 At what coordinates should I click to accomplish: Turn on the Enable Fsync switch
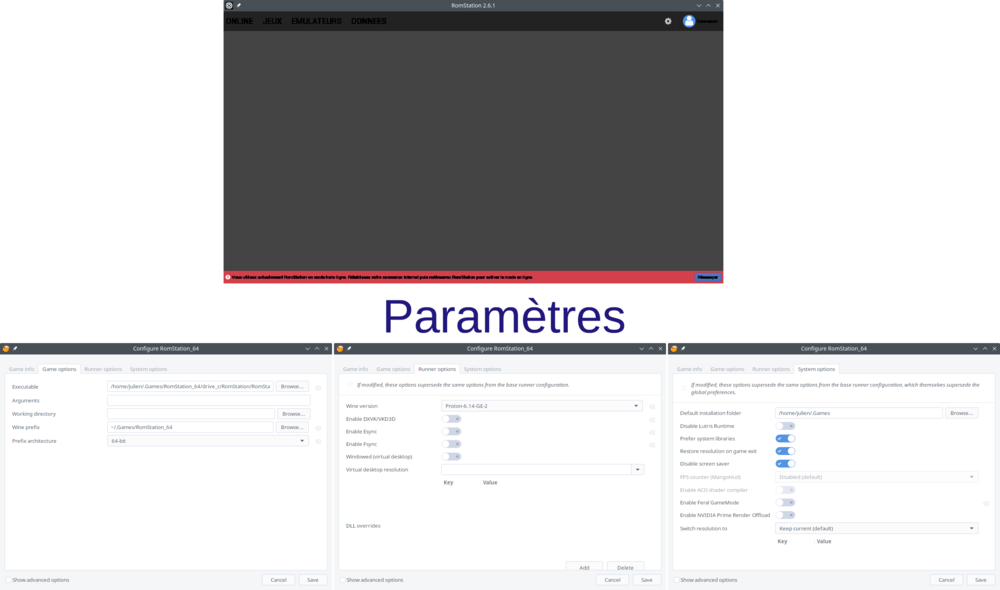point(452,444)
